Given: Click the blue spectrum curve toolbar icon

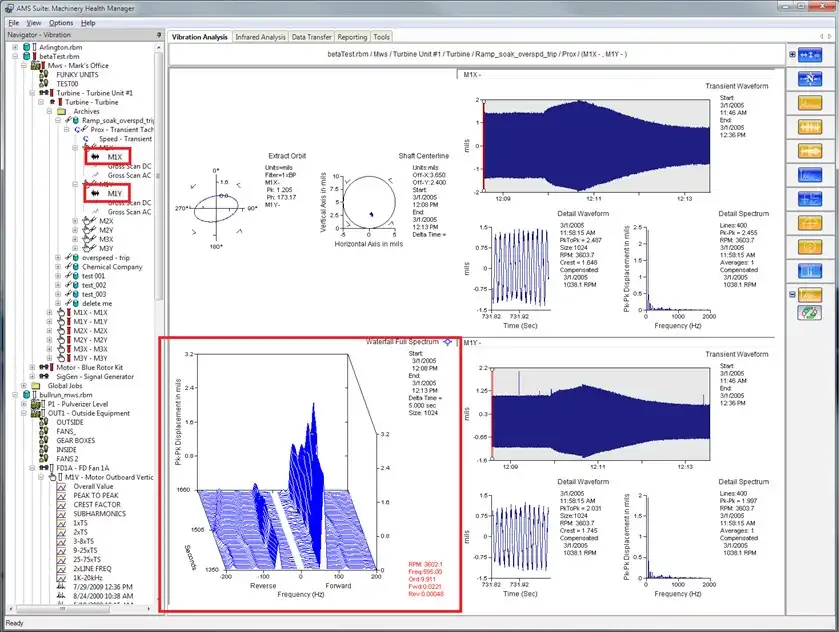Looking at the screenshot, I should [x=810, y=175].
